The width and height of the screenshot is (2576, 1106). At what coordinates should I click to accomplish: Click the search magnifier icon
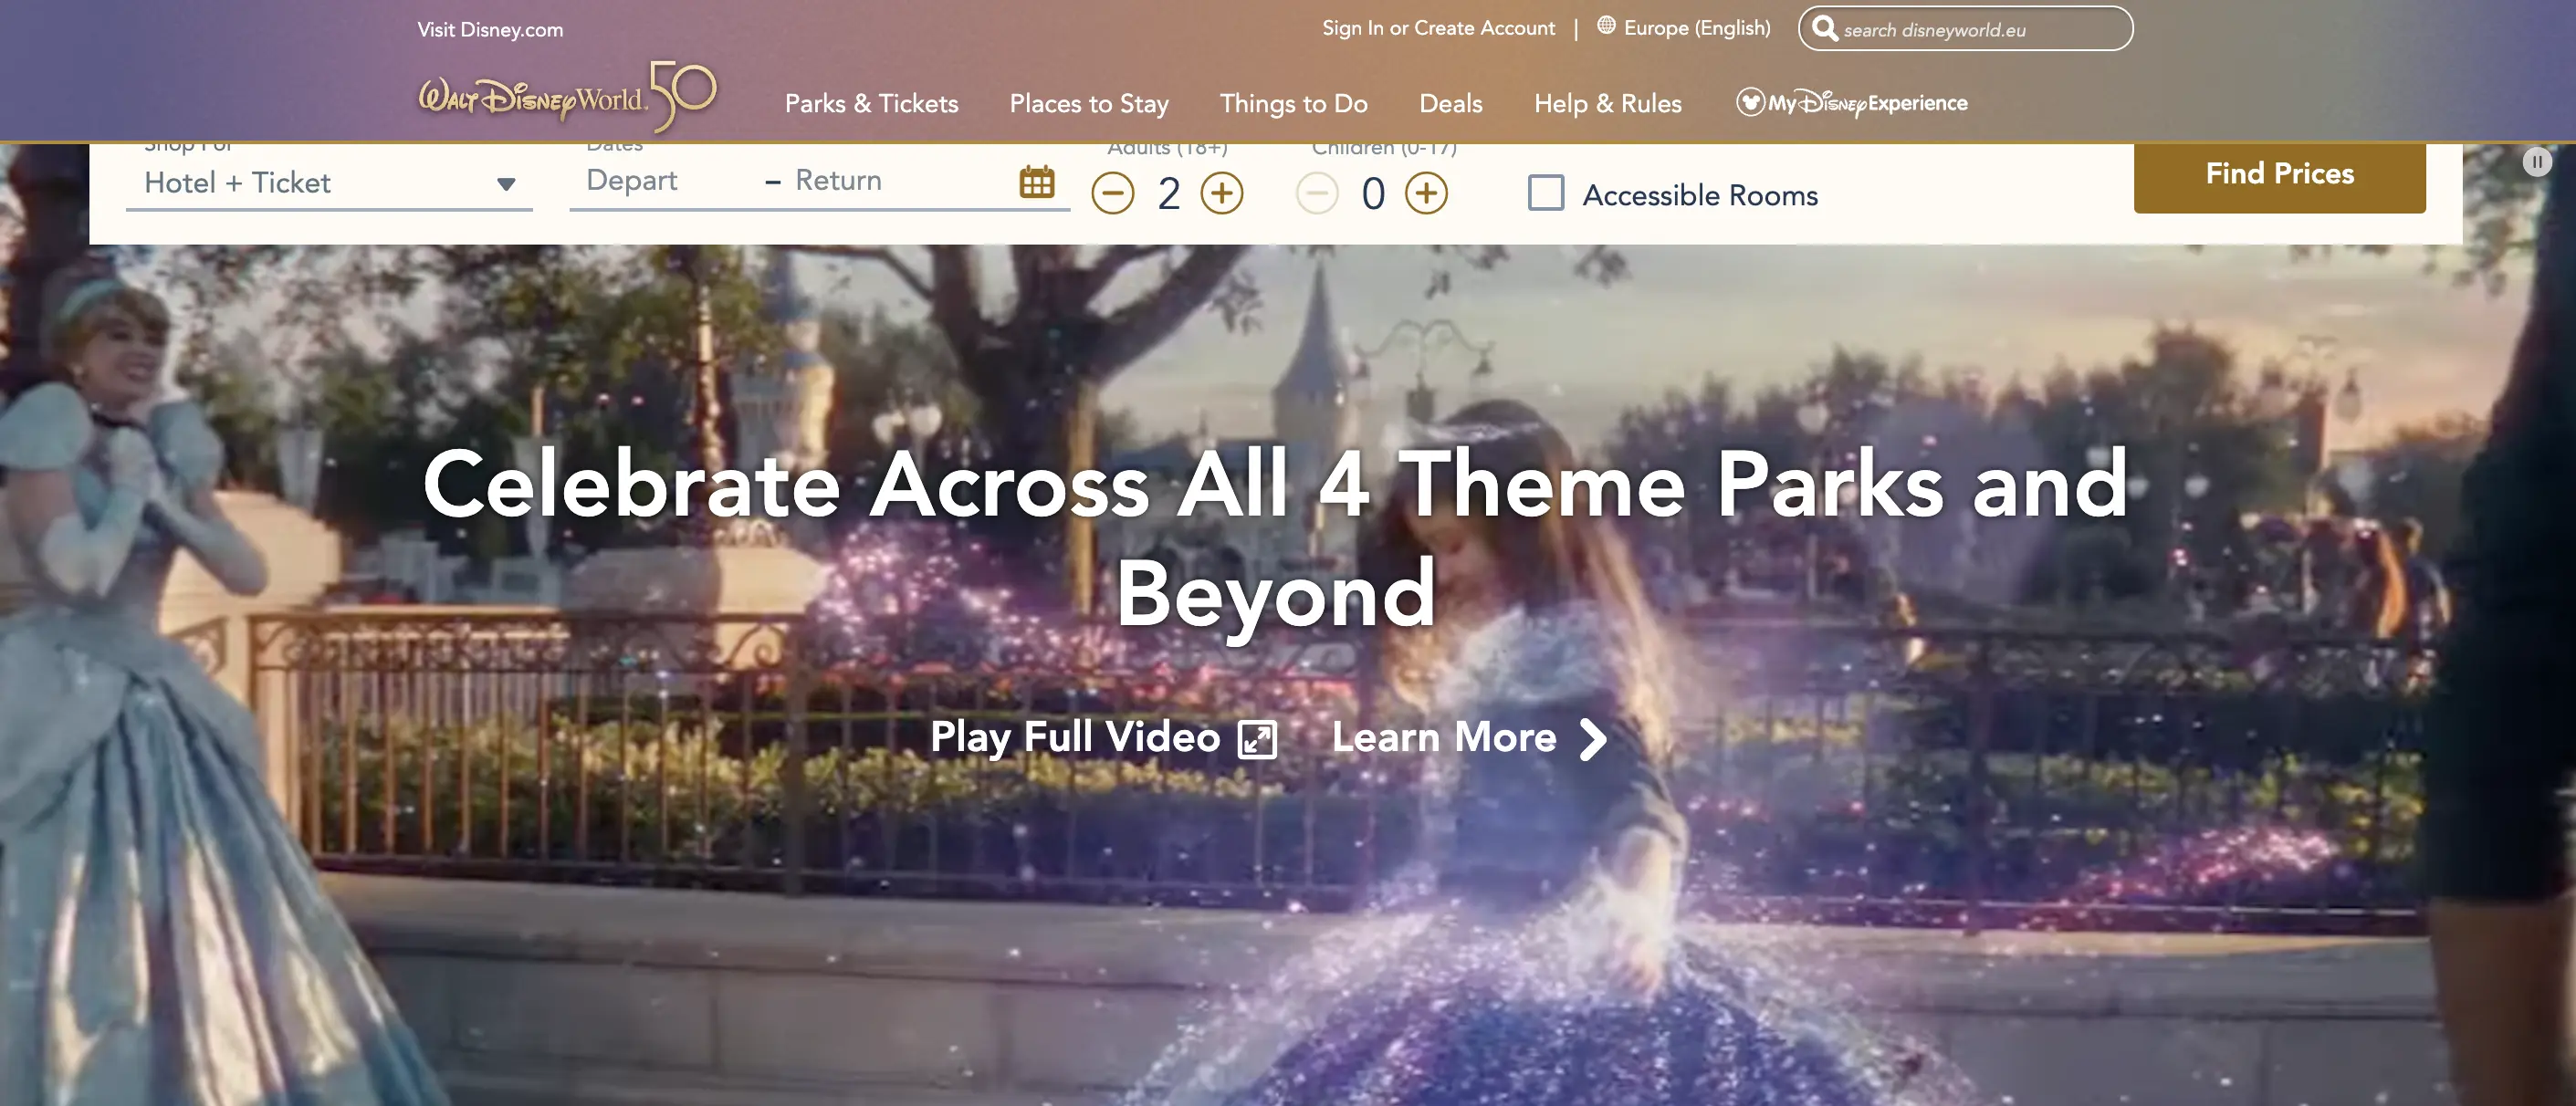tap(1825, 28)
